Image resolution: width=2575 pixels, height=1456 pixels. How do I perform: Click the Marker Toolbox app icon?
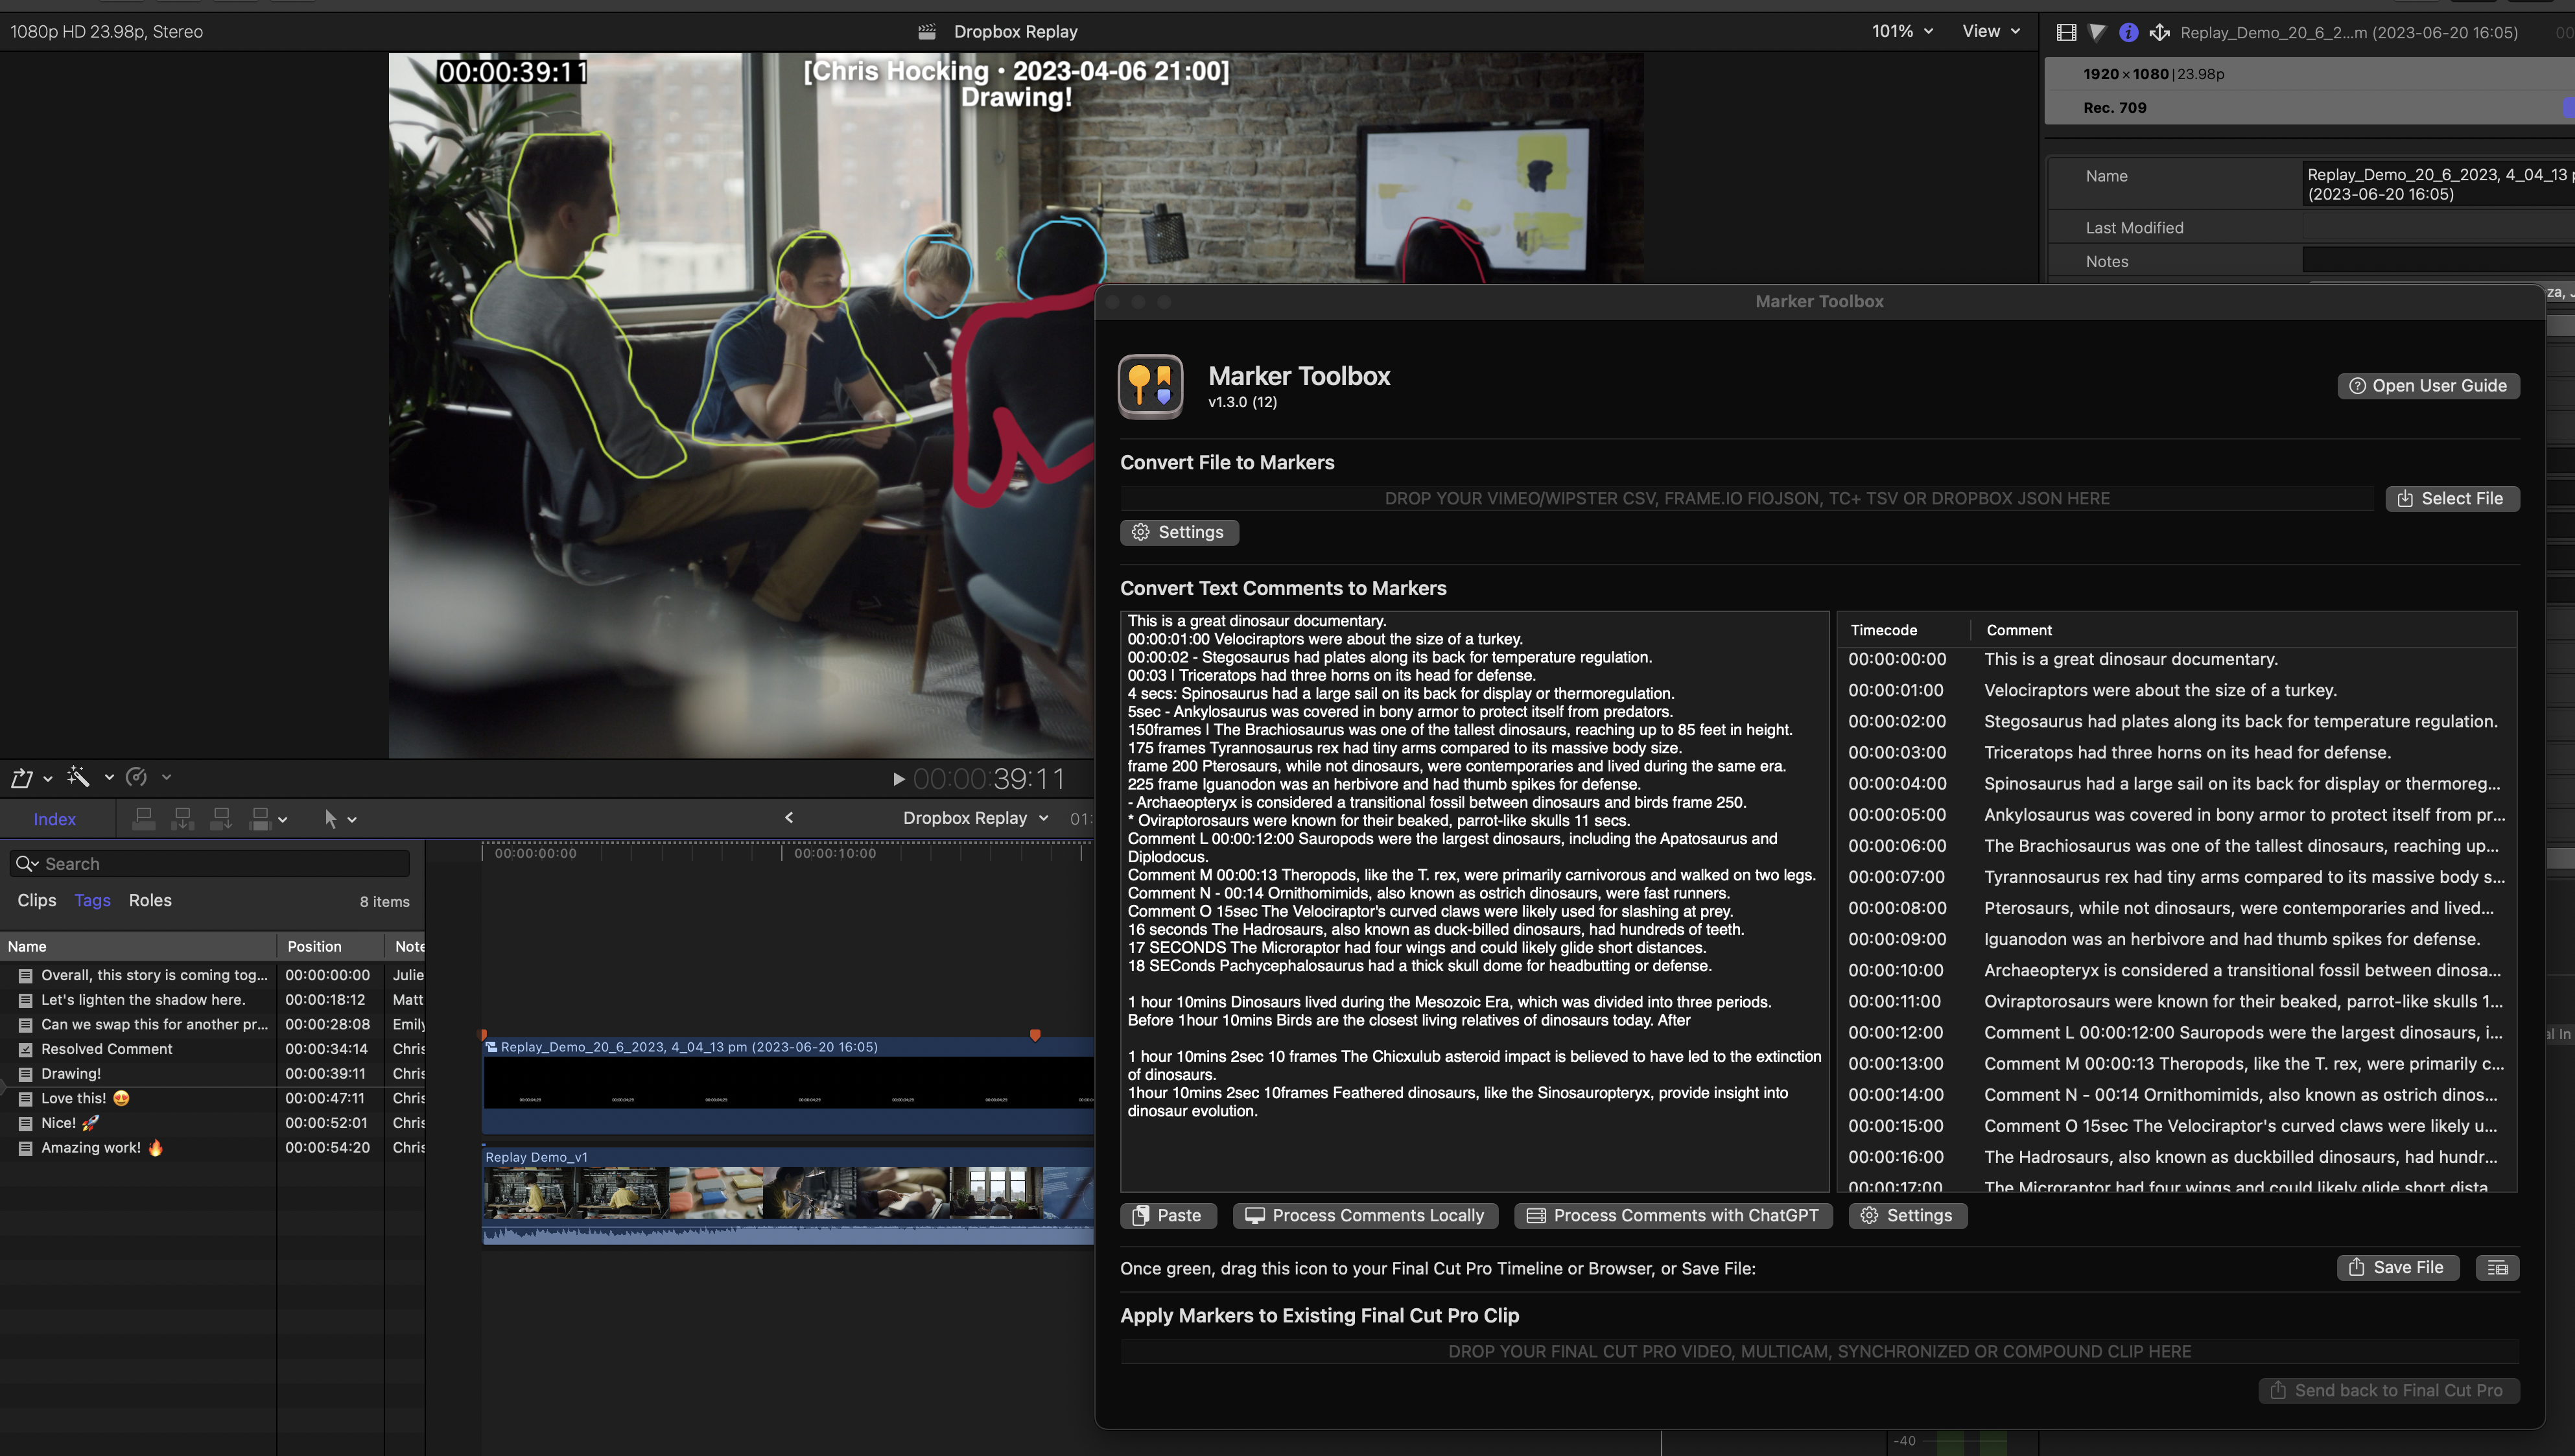(x=1150, y=386)
